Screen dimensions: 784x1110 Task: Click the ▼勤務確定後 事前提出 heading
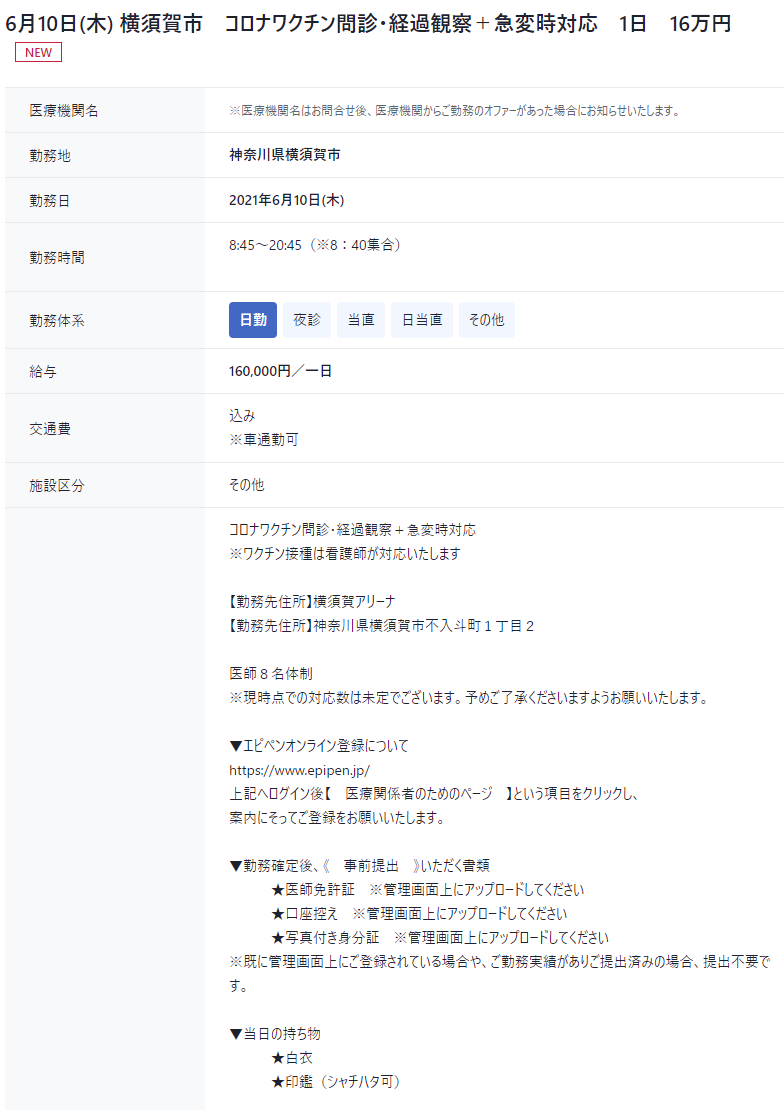[359, 866]
